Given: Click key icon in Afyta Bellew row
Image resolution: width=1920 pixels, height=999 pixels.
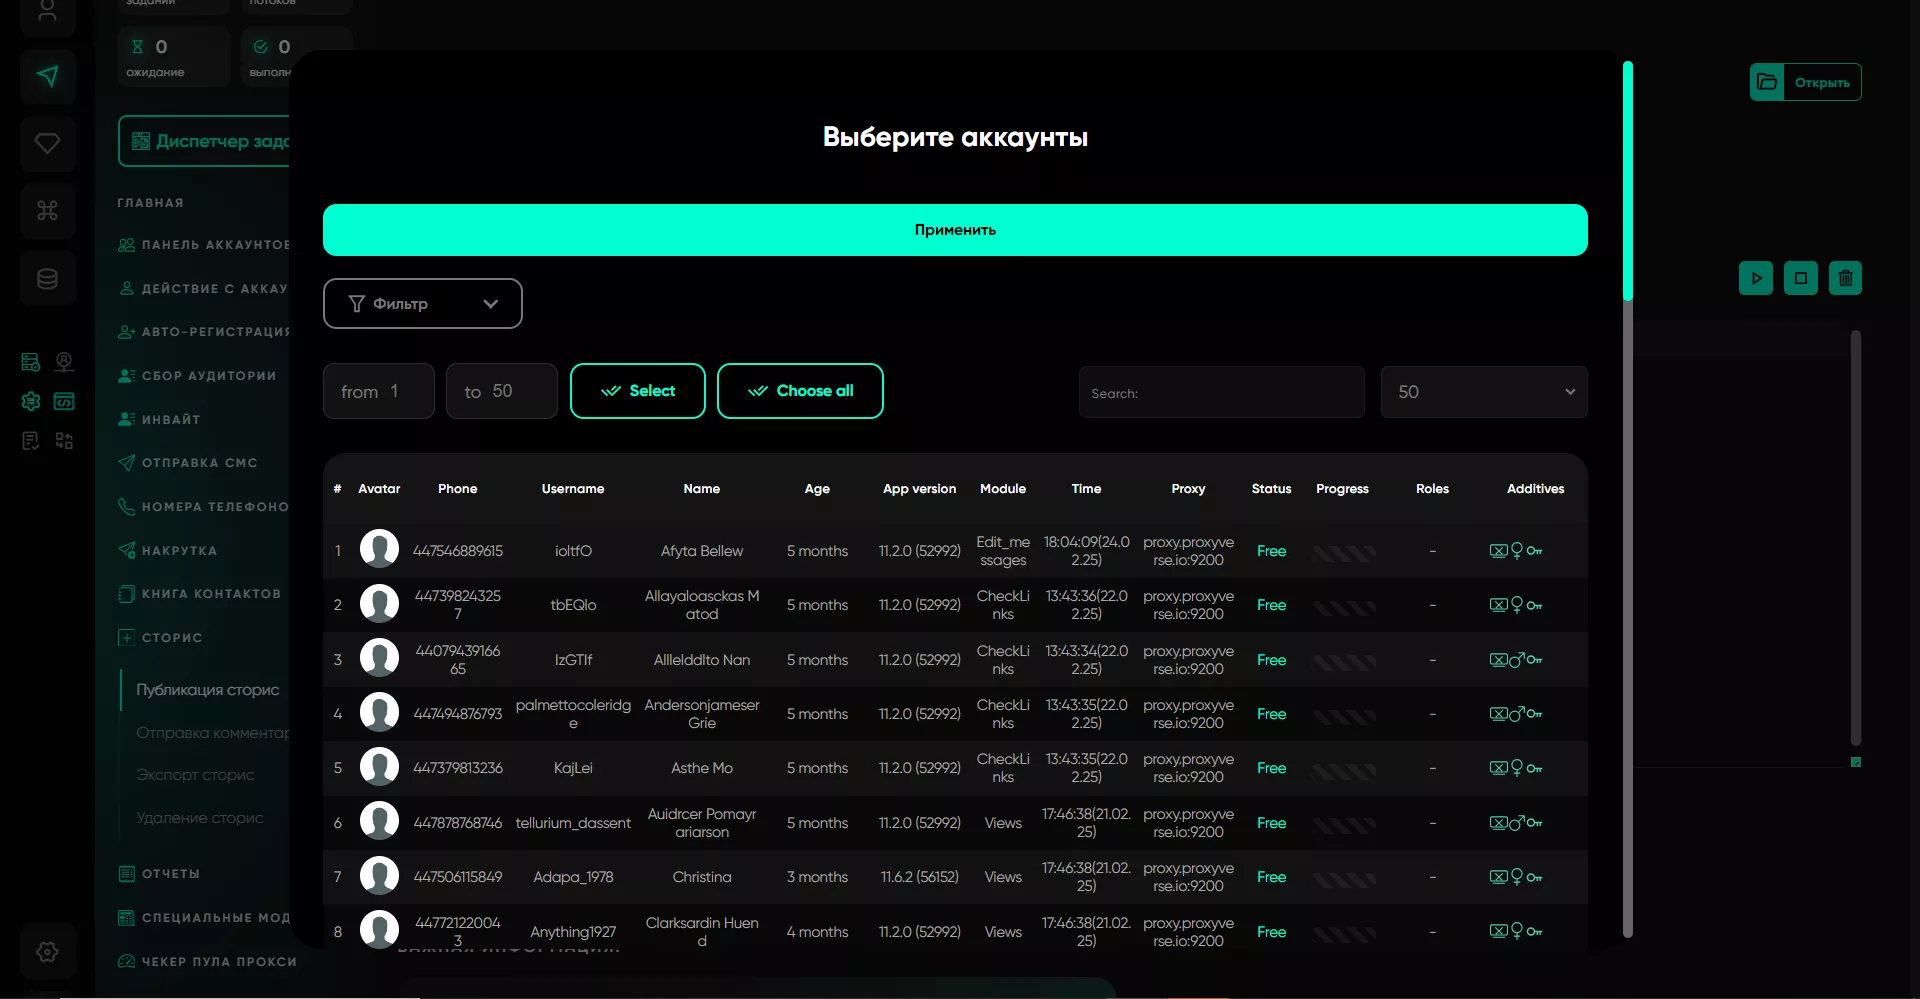Looking at the screenshot, I should tap(1535, 551).
